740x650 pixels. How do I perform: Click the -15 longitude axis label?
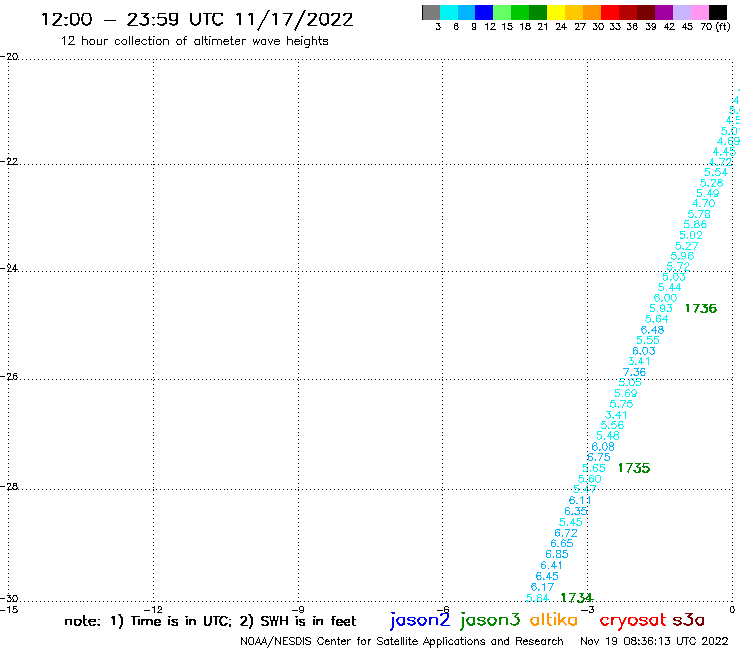9,609
